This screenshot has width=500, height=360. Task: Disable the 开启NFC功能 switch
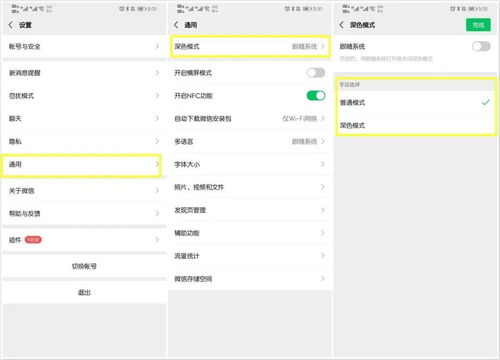pyautogui.click(x=315, y=96)
